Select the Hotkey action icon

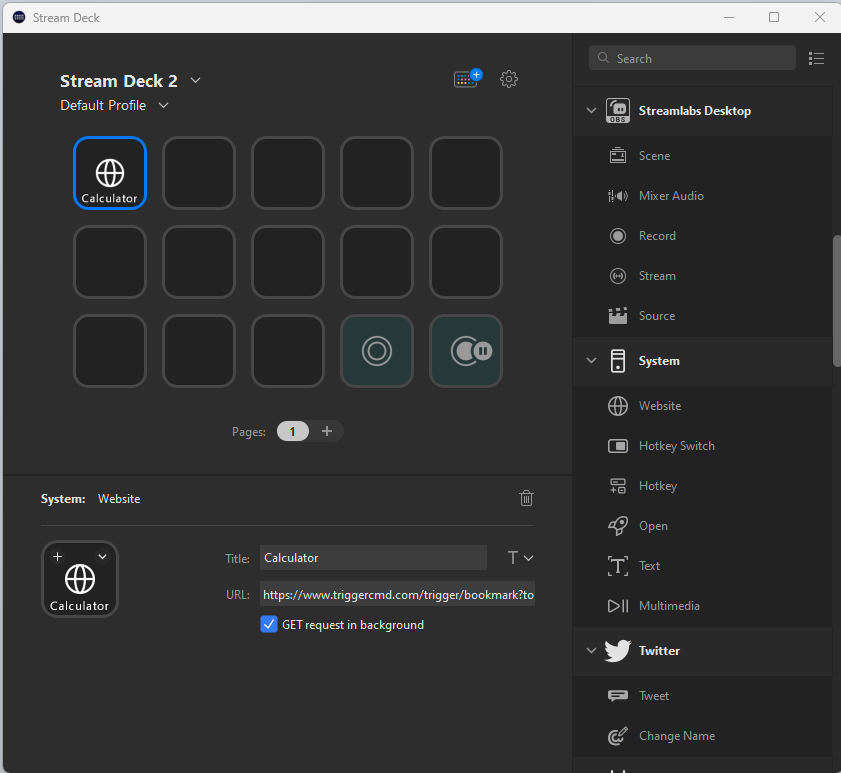tap(618, 486)
